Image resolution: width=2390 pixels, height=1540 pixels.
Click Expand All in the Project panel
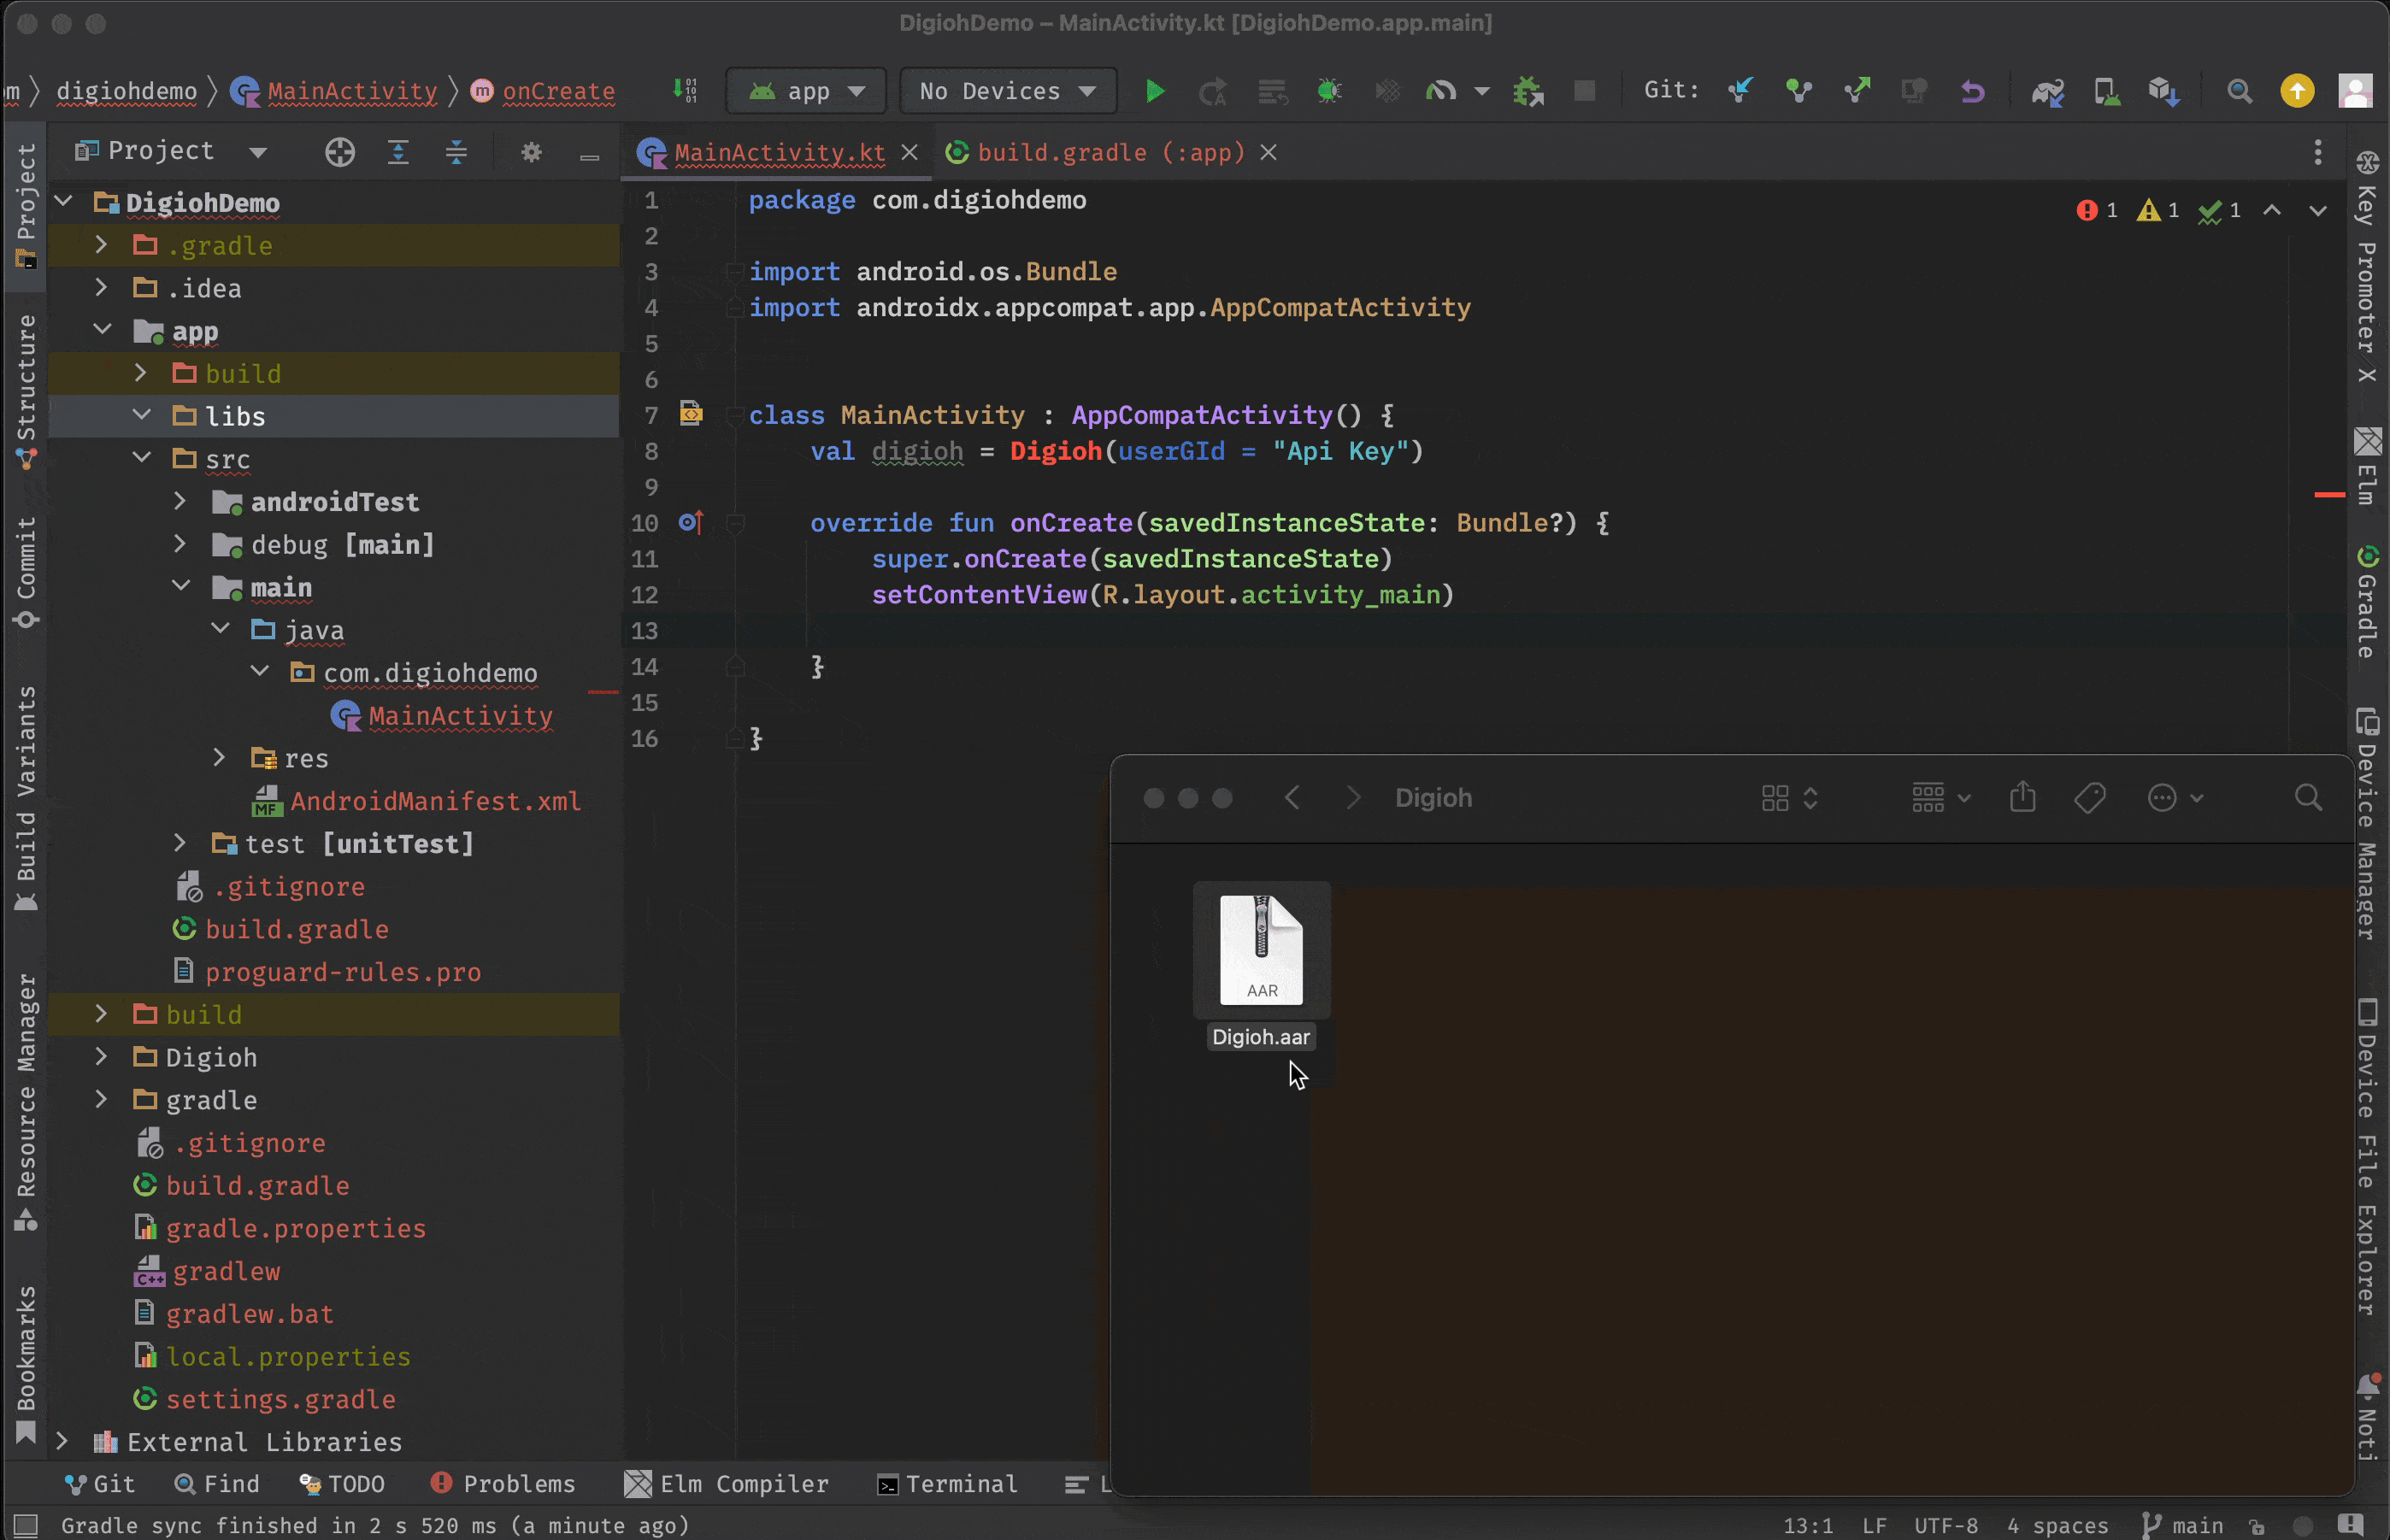(x=398, y=152)
